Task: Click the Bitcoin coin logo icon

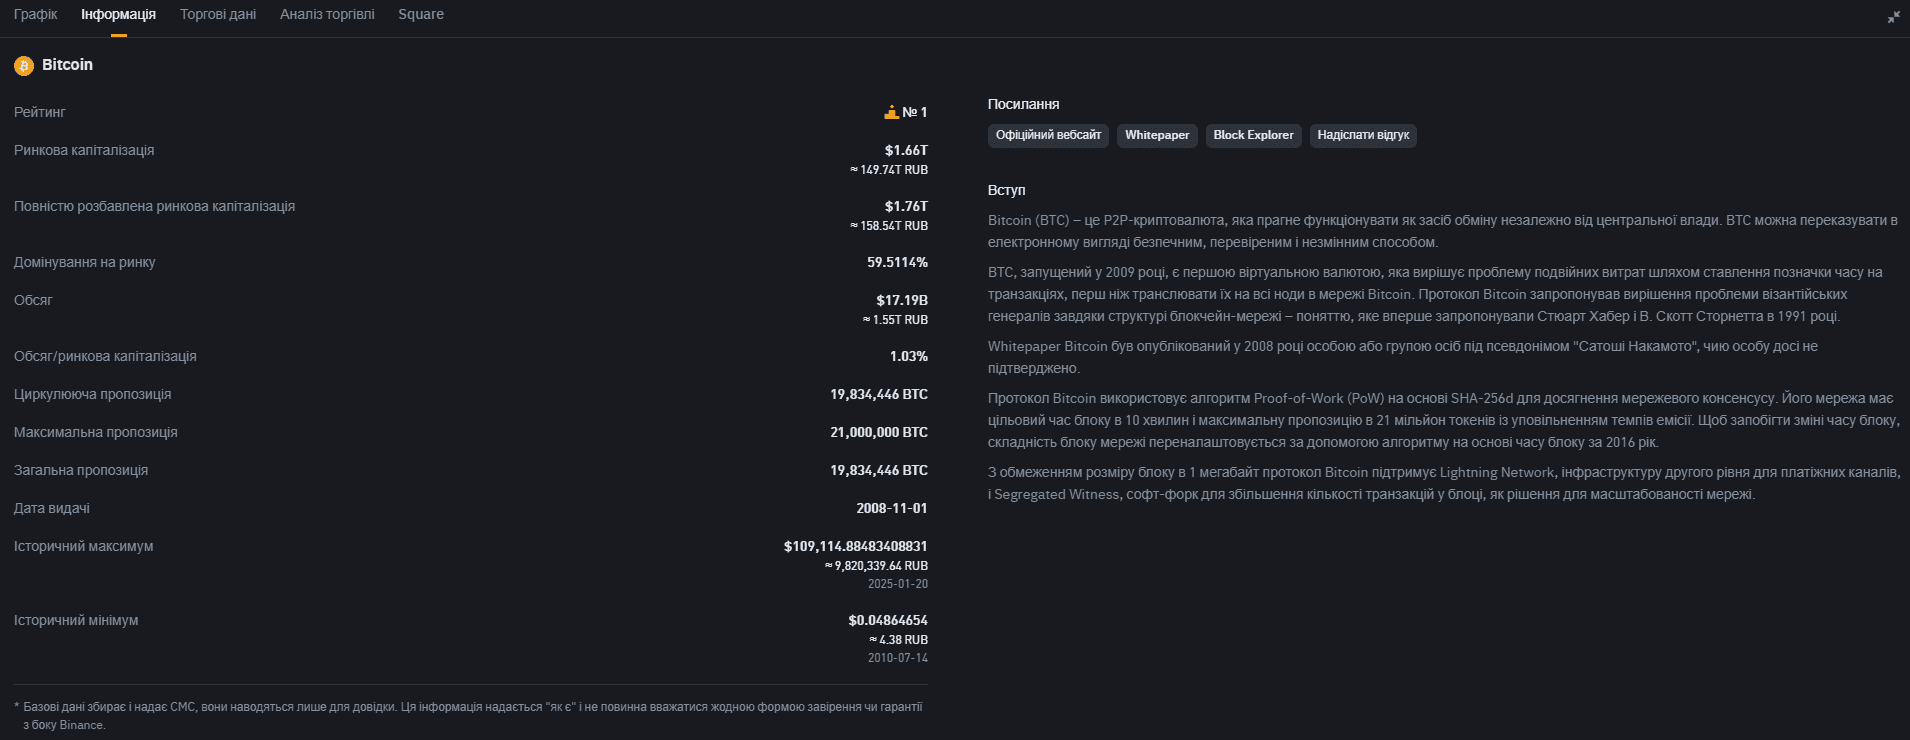Action: [24, 66]
